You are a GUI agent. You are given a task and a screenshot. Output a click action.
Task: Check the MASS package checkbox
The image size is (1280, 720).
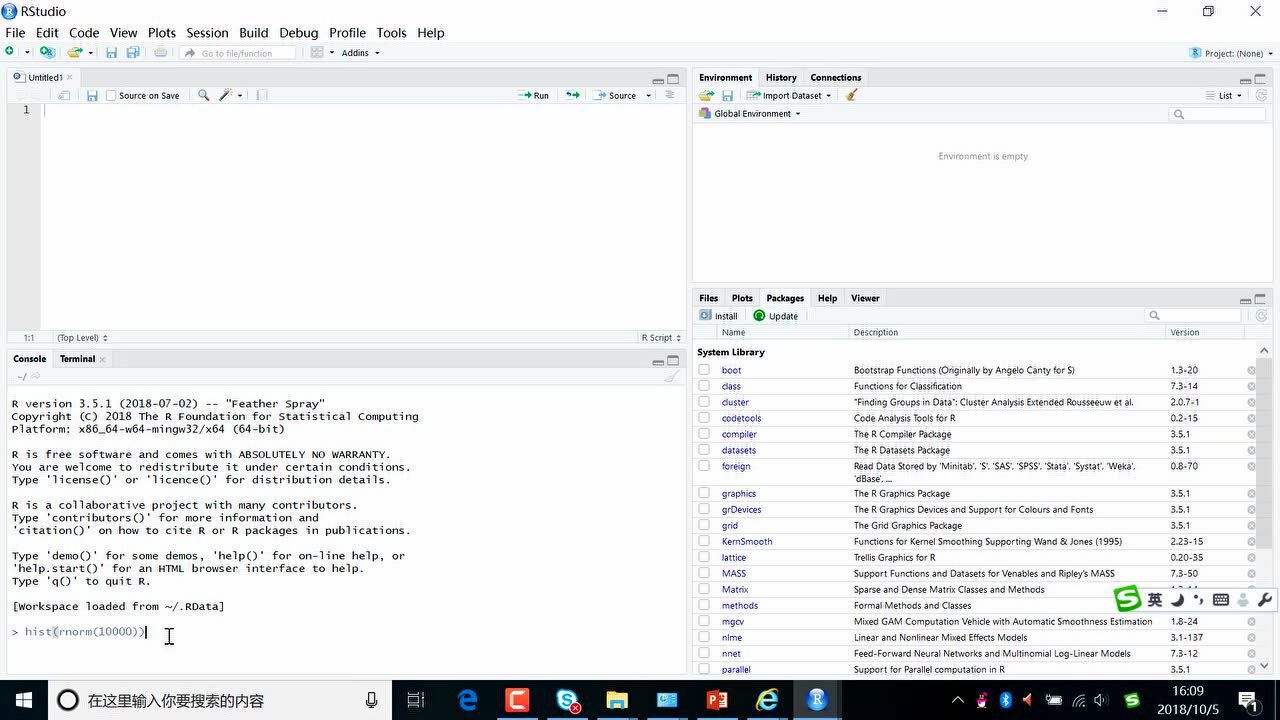(704, 573)
